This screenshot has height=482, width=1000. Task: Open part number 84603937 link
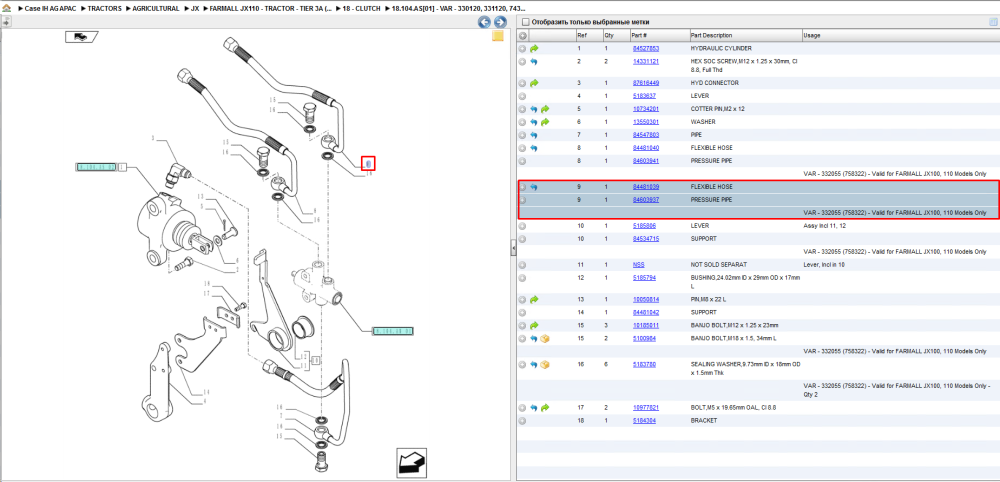click(645, 200)
